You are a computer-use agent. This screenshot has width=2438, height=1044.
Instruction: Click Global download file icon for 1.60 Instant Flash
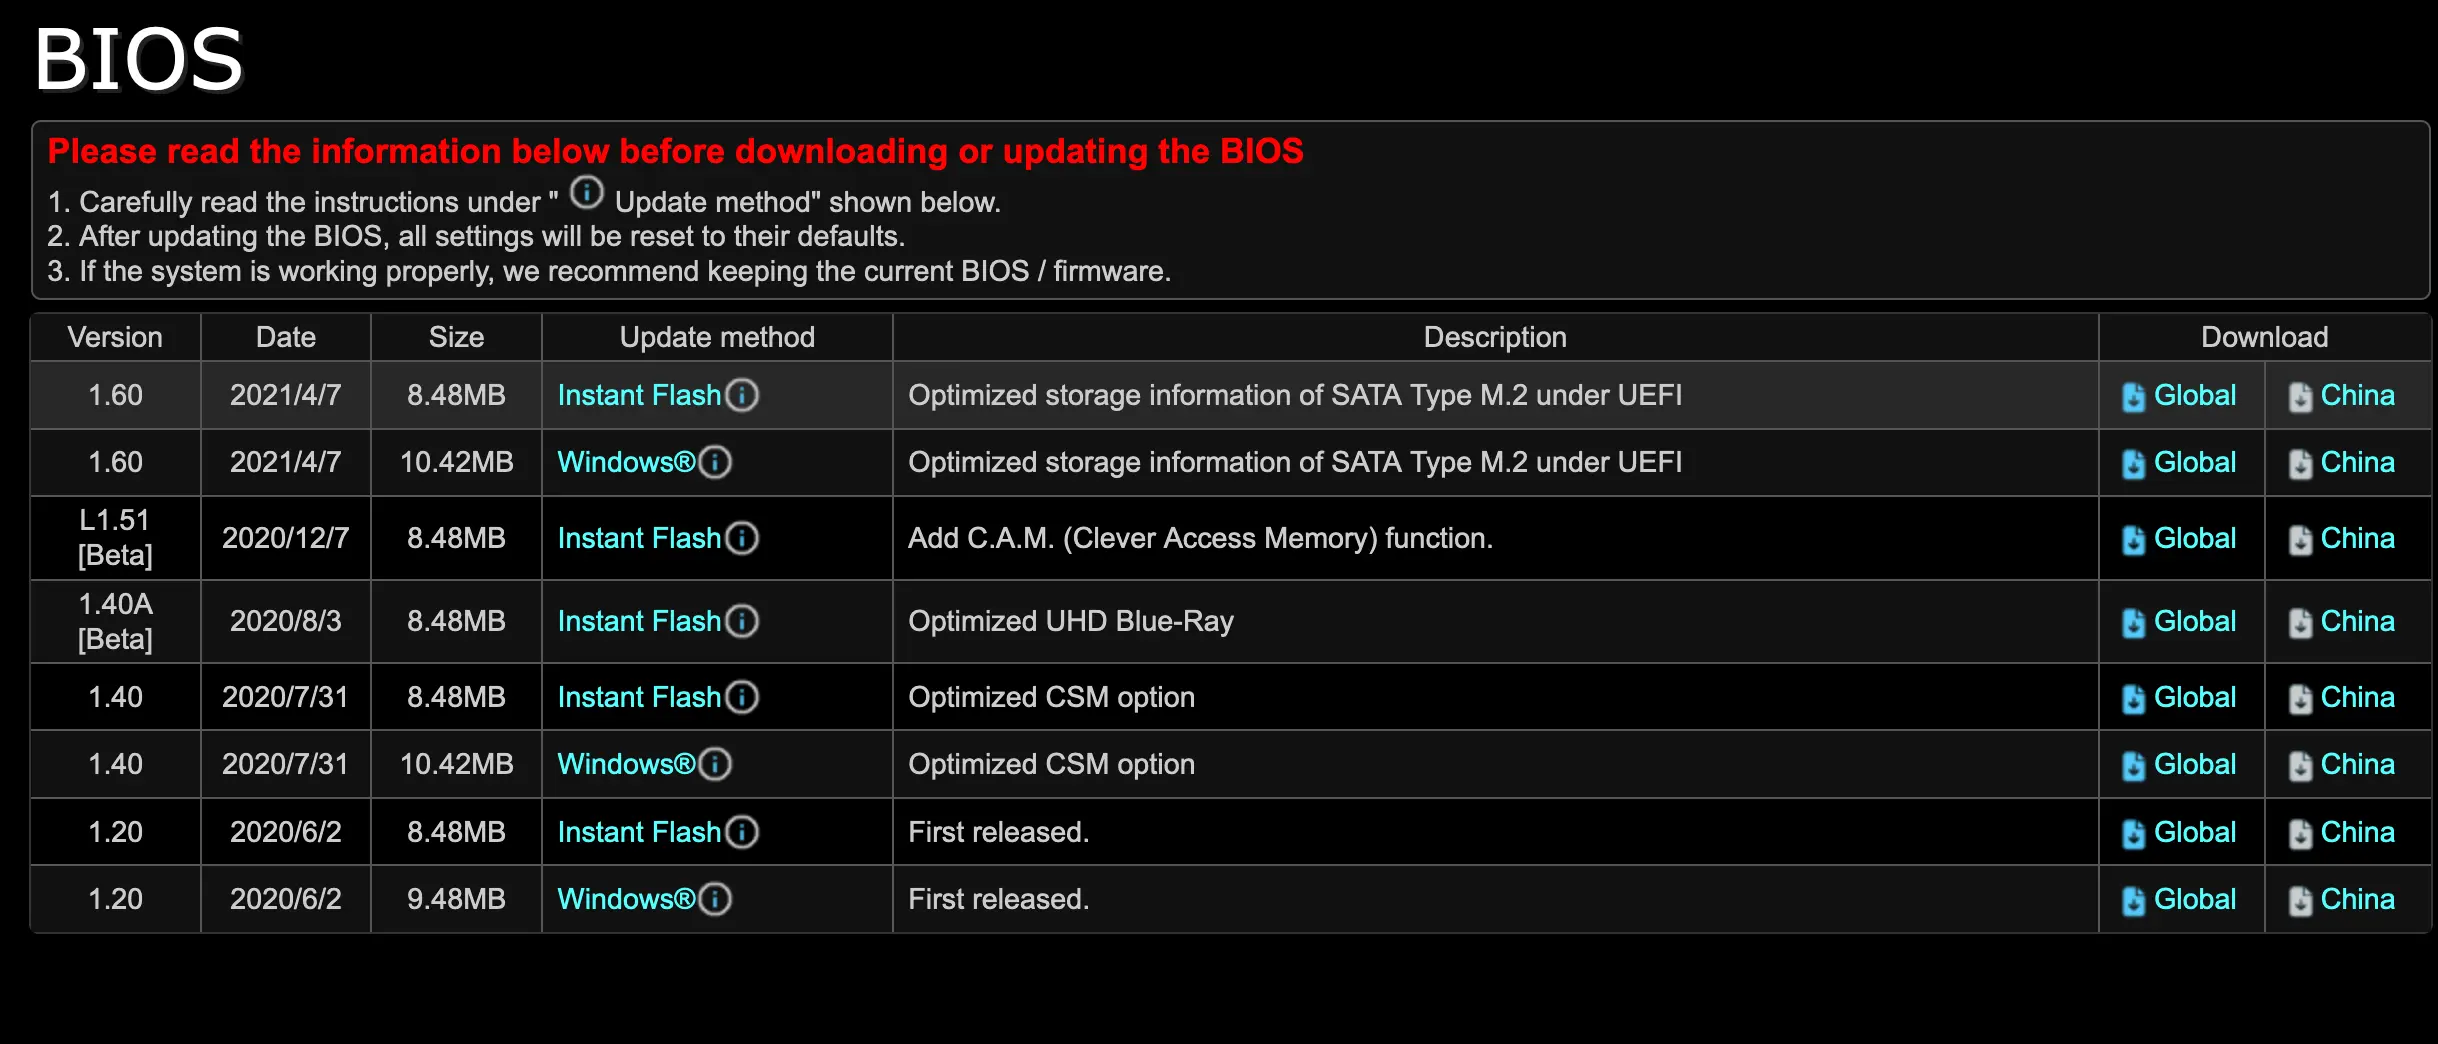(x=2133, y=397)
